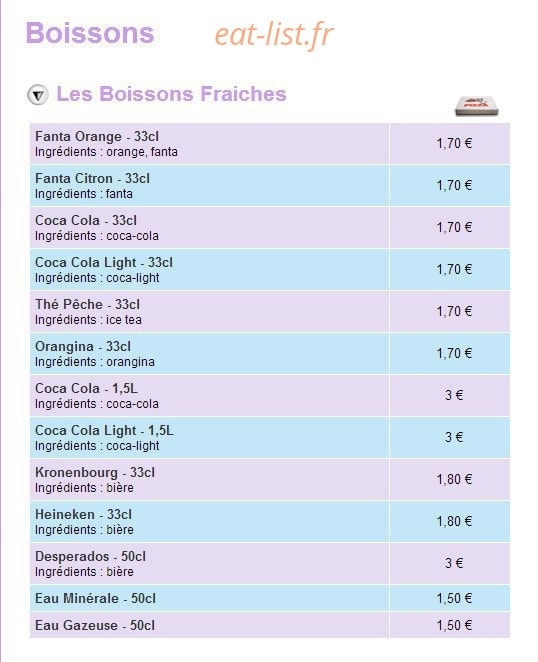Click the Les Boissons Fraiches heading
538x662 pixels.
tap(171, 94)
